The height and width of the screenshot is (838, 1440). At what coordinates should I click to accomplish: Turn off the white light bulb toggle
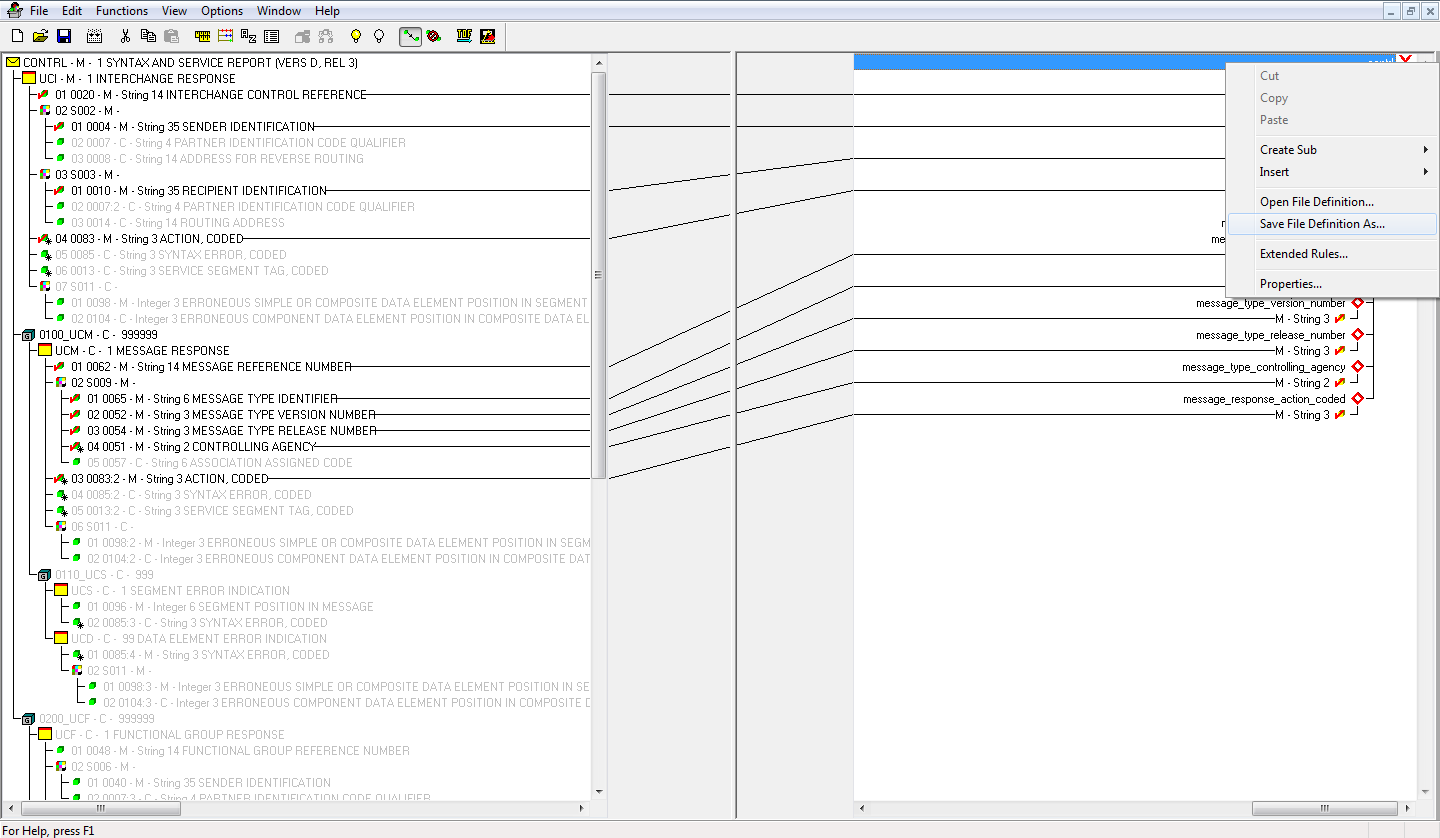point(378,36)
